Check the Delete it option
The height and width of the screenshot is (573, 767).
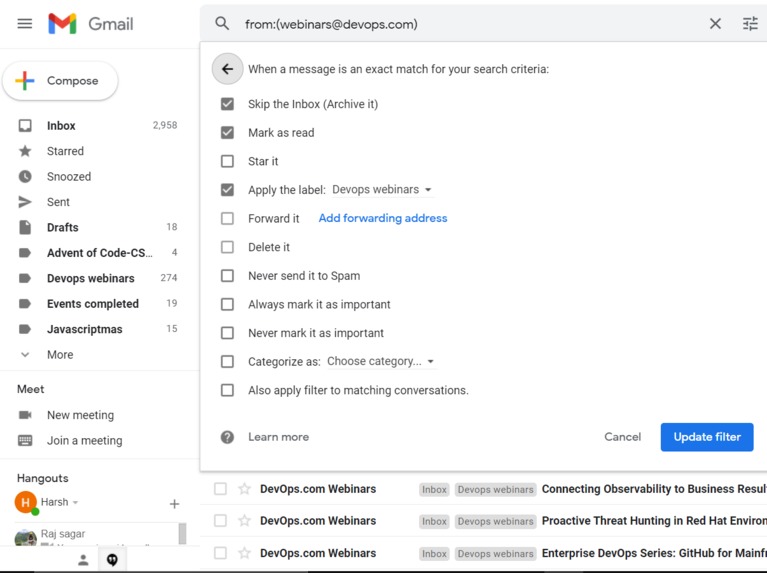point(227,247)
